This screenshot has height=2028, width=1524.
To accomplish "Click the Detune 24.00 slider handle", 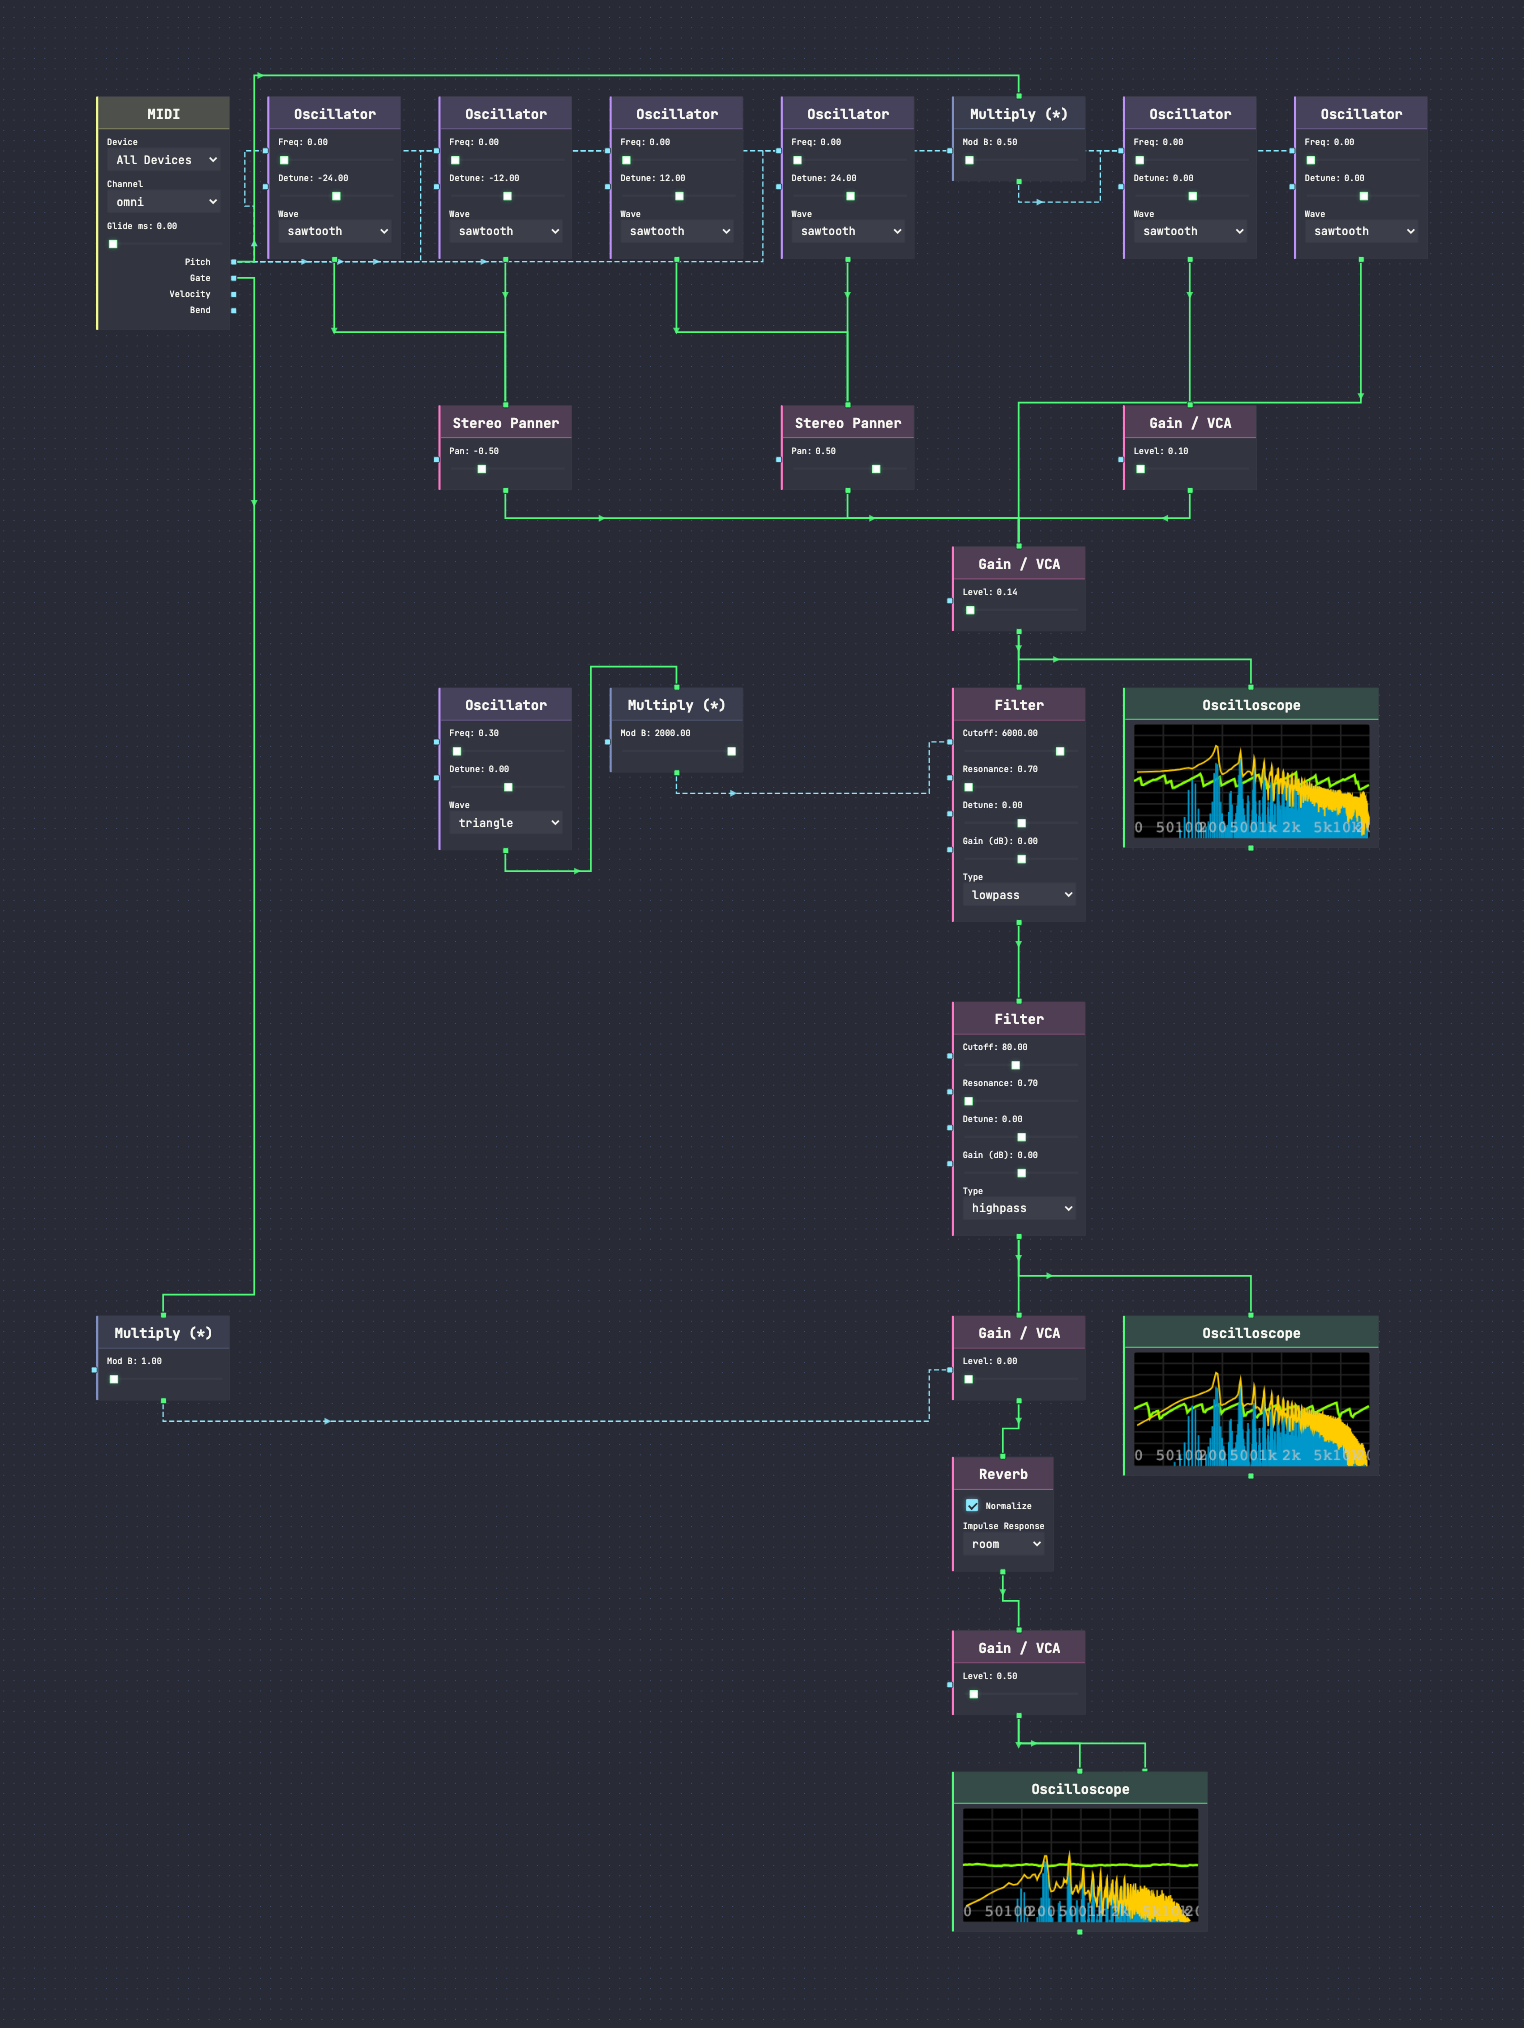I will pos(850,196).
